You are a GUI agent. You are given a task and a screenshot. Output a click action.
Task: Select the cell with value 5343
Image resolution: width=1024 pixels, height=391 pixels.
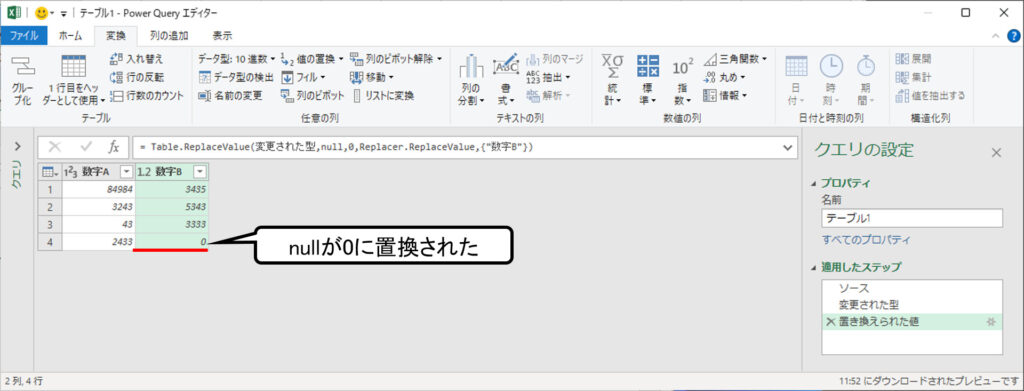pos(172,207)
